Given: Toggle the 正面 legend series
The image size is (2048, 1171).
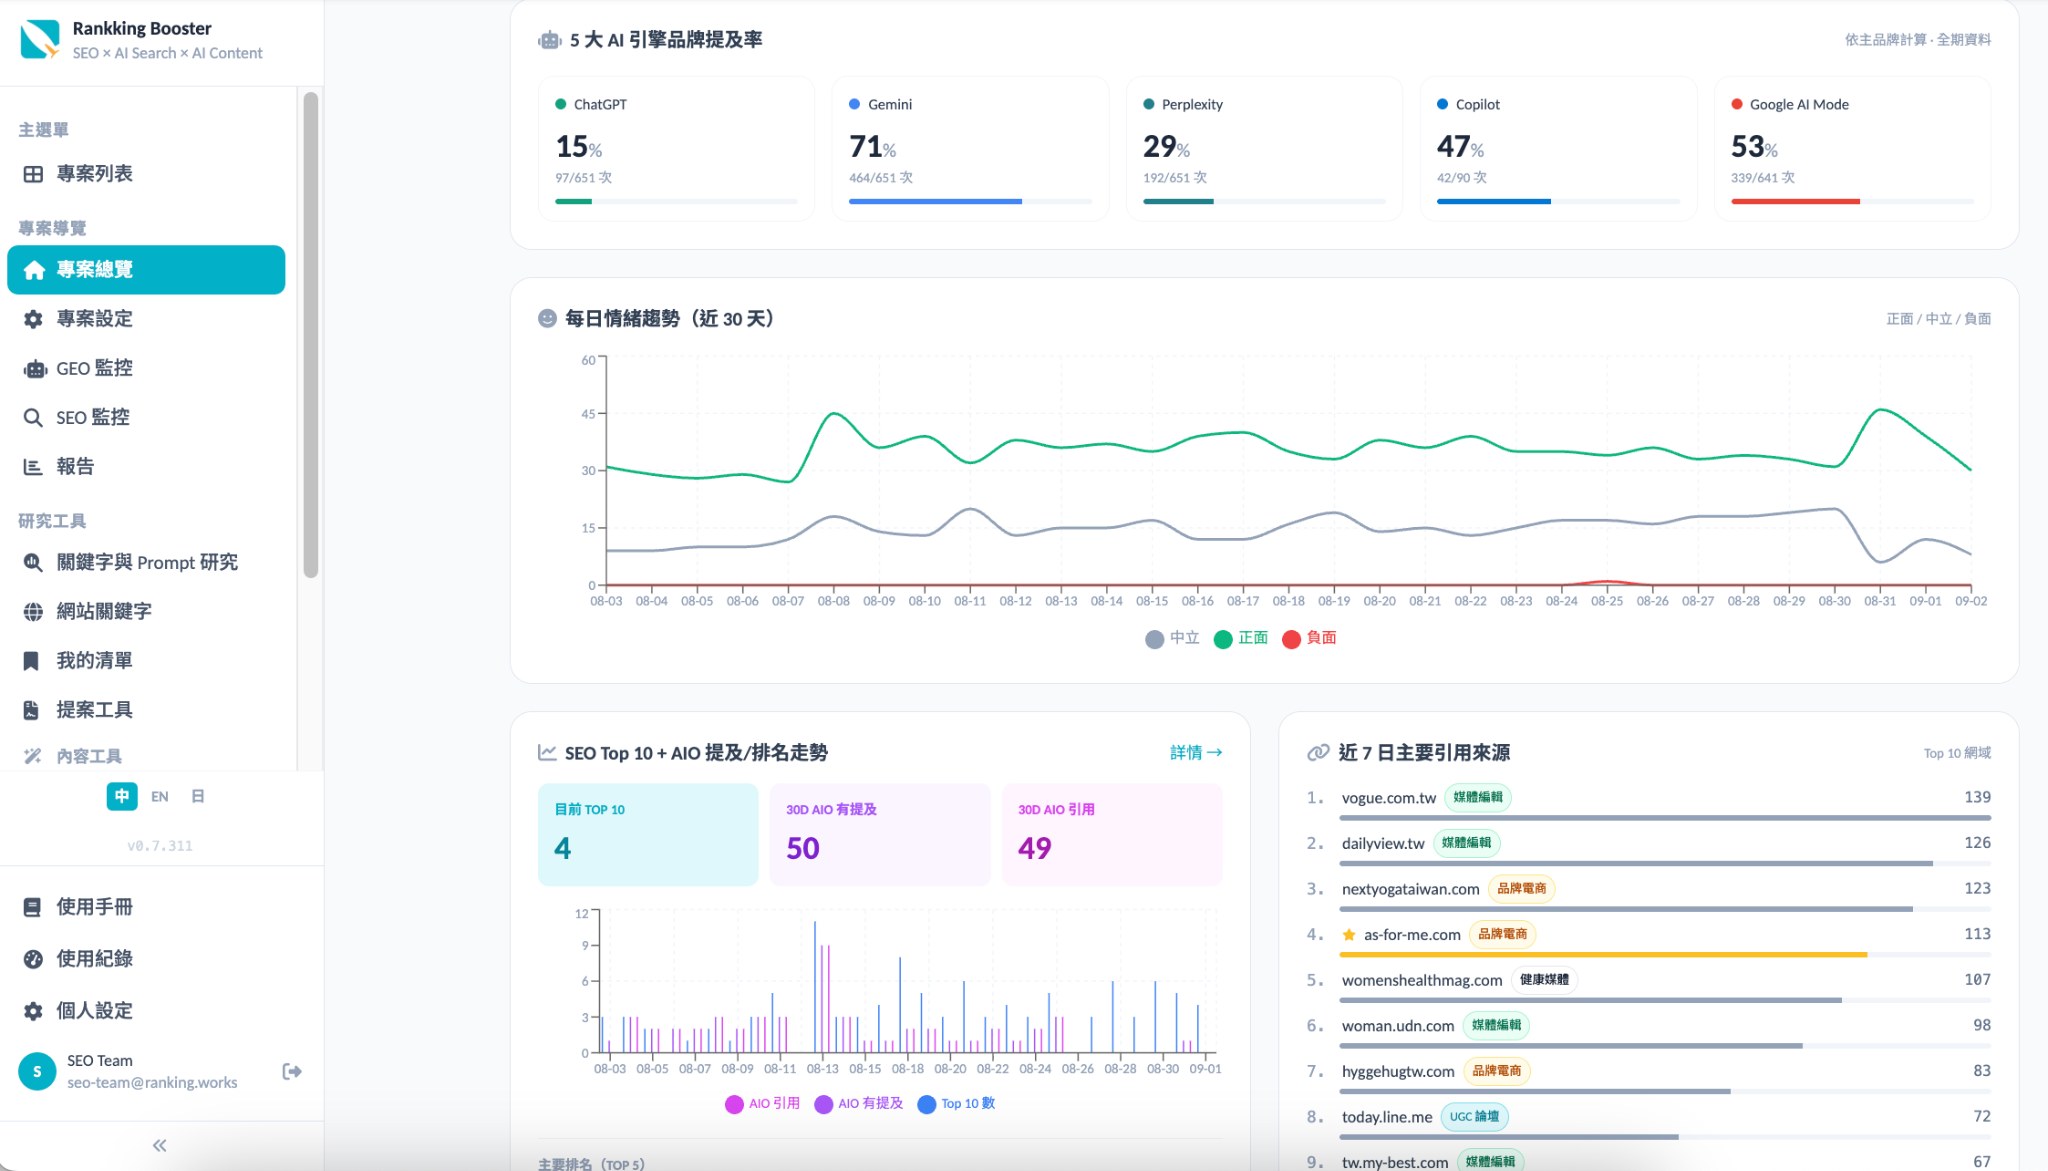Looking at the screenshot, I should (x=1241, y=639).
